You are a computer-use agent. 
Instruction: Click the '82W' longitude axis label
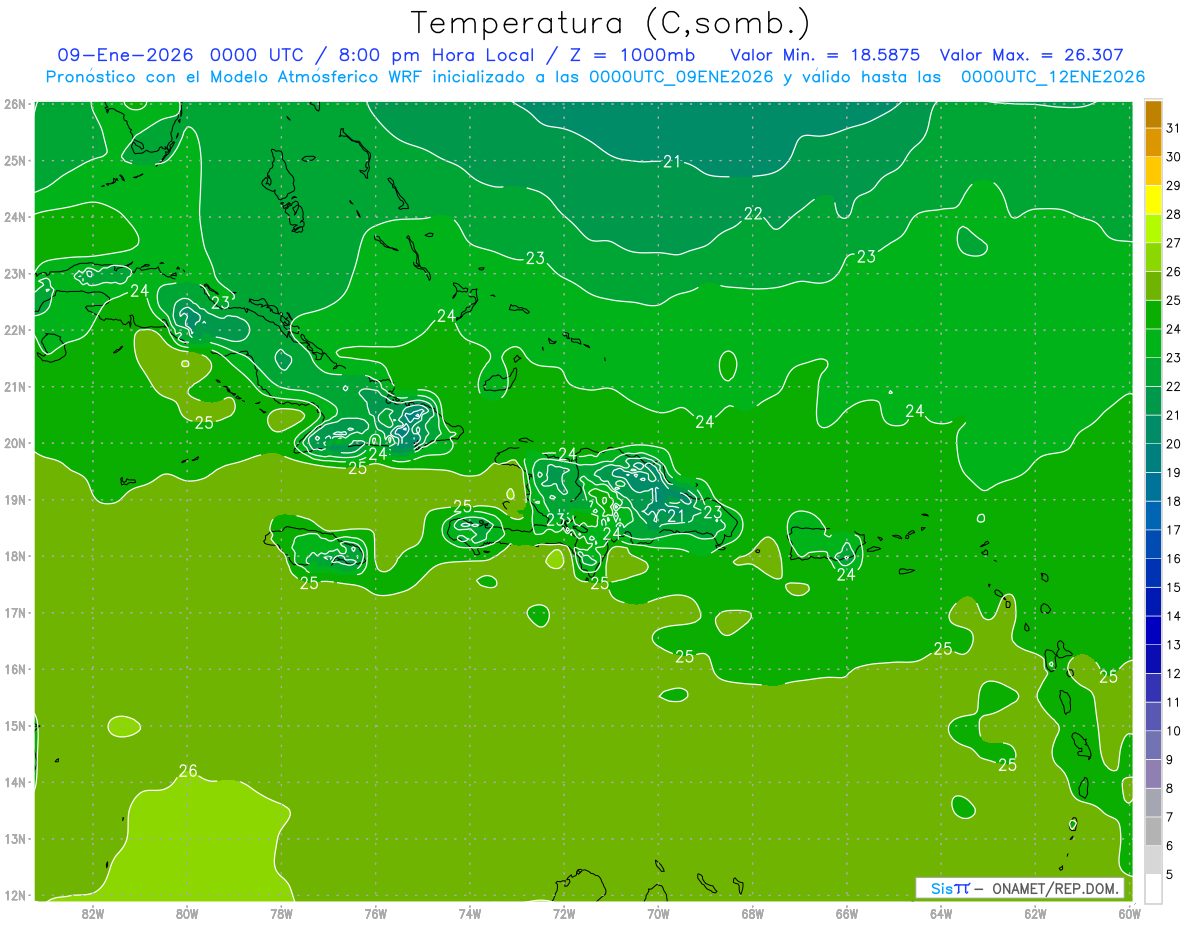(93, 913)
